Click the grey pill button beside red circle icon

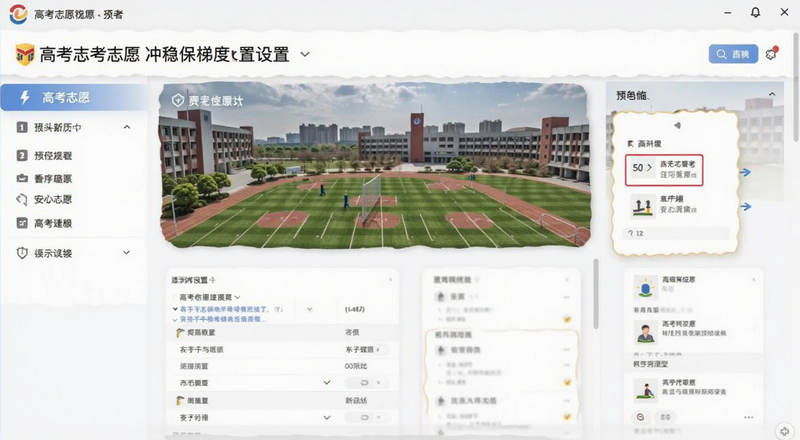tap(665, 417)
